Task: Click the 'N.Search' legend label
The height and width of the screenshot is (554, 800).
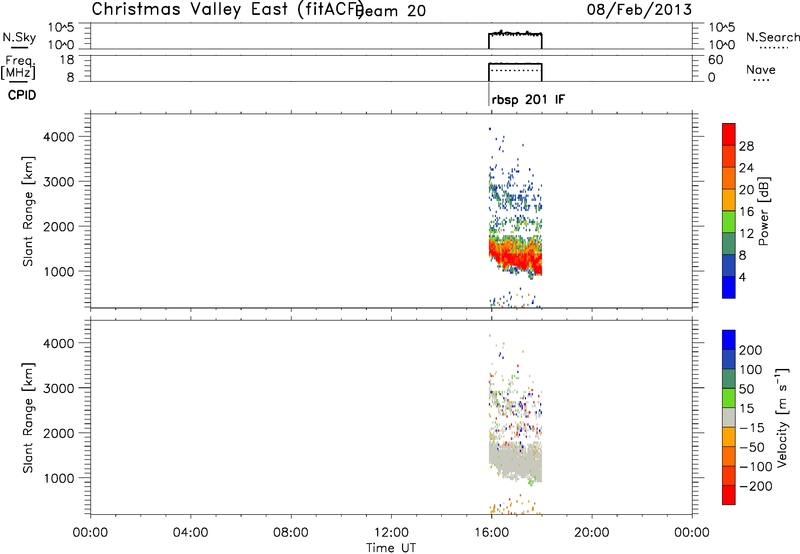Action: 772,37
